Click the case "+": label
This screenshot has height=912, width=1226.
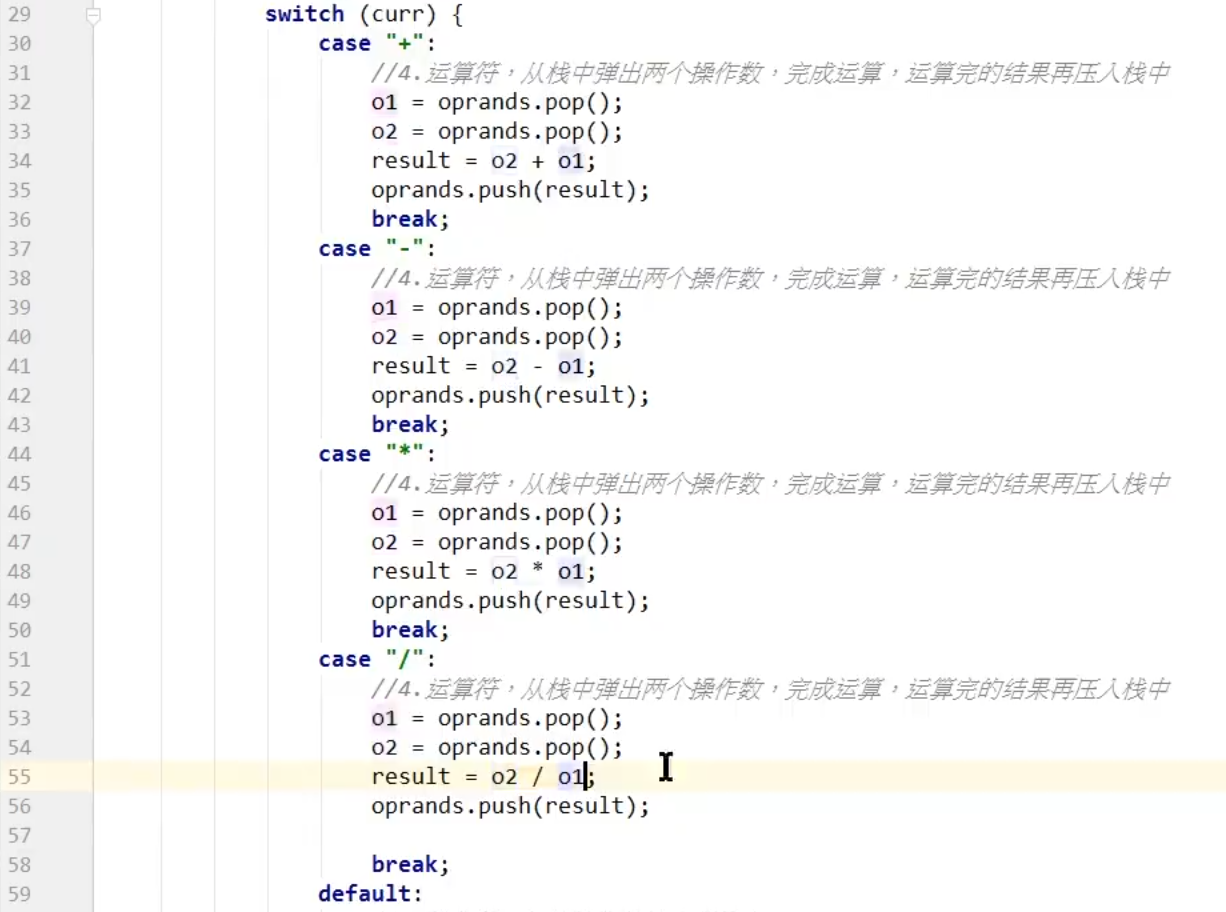pos(377,44)
